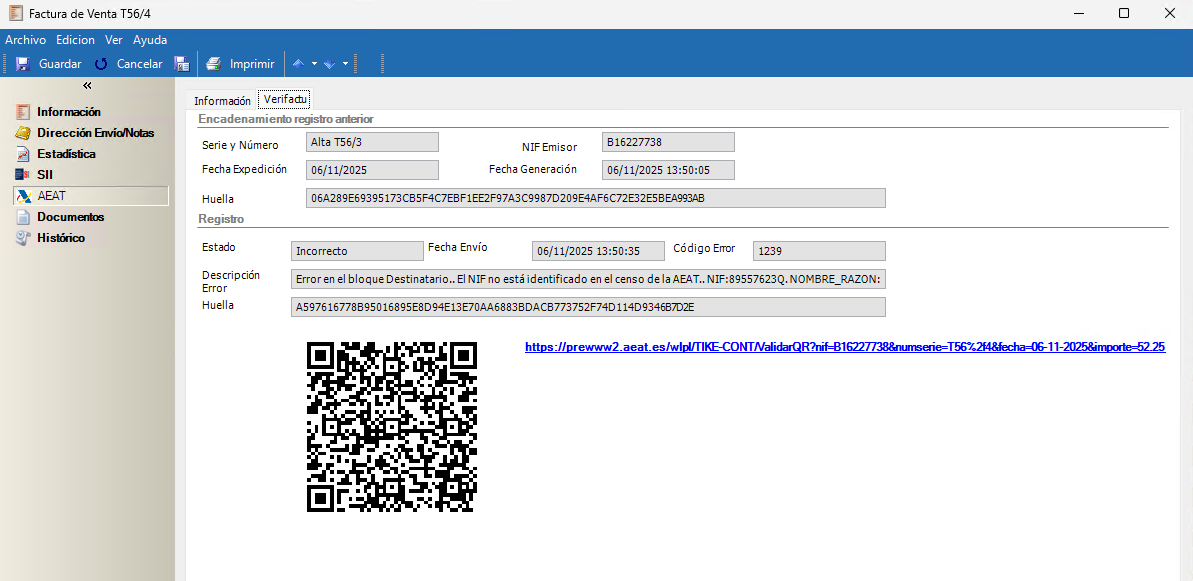1193x581 pixels.
Task: Click the QR code image
Action: [392, 427]
